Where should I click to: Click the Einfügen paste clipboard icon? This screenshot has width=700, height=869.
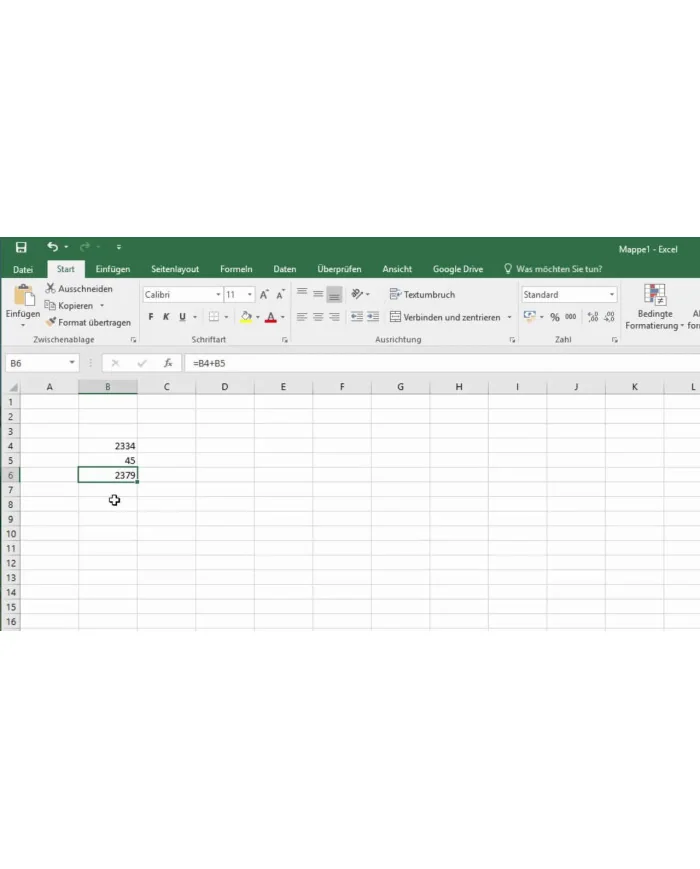(x=24, y=295)
